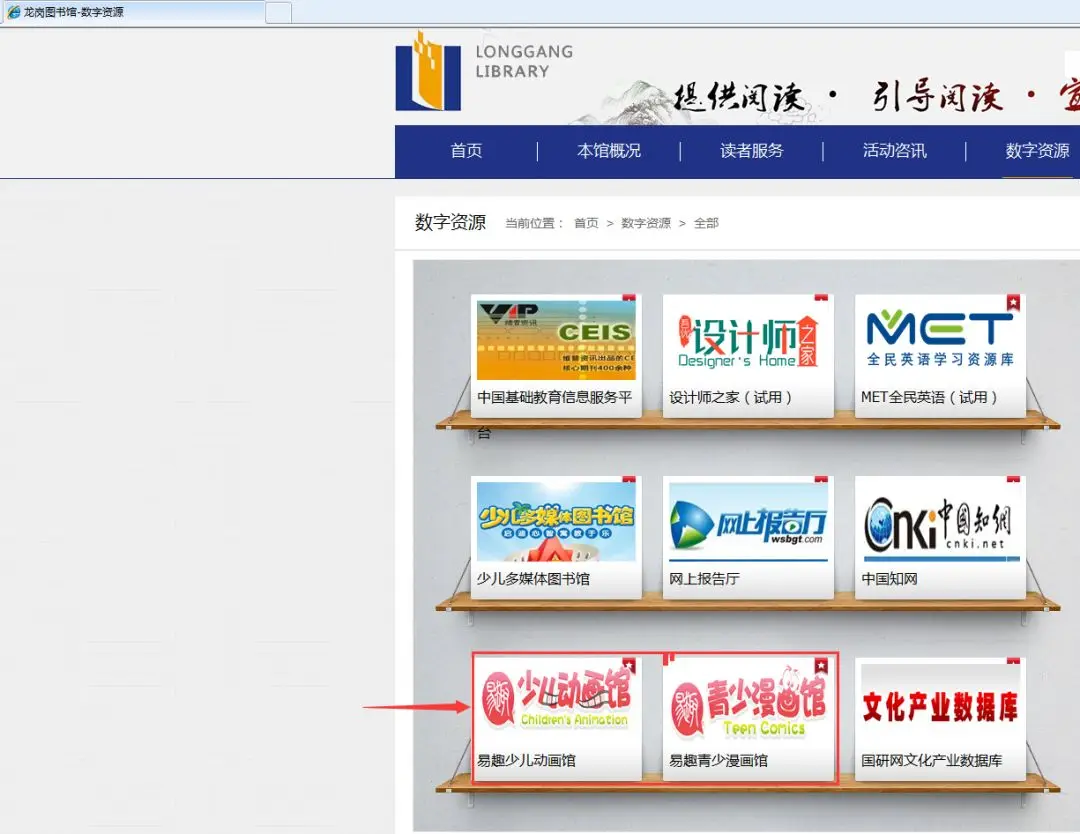Click 设计师之家（试用）title text

click(x=730, y=397)
